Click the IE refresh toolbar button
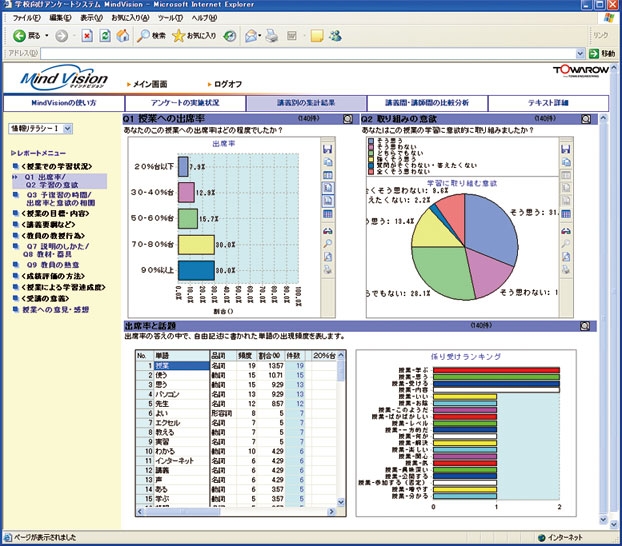622x546 pixels. (105, 36)
